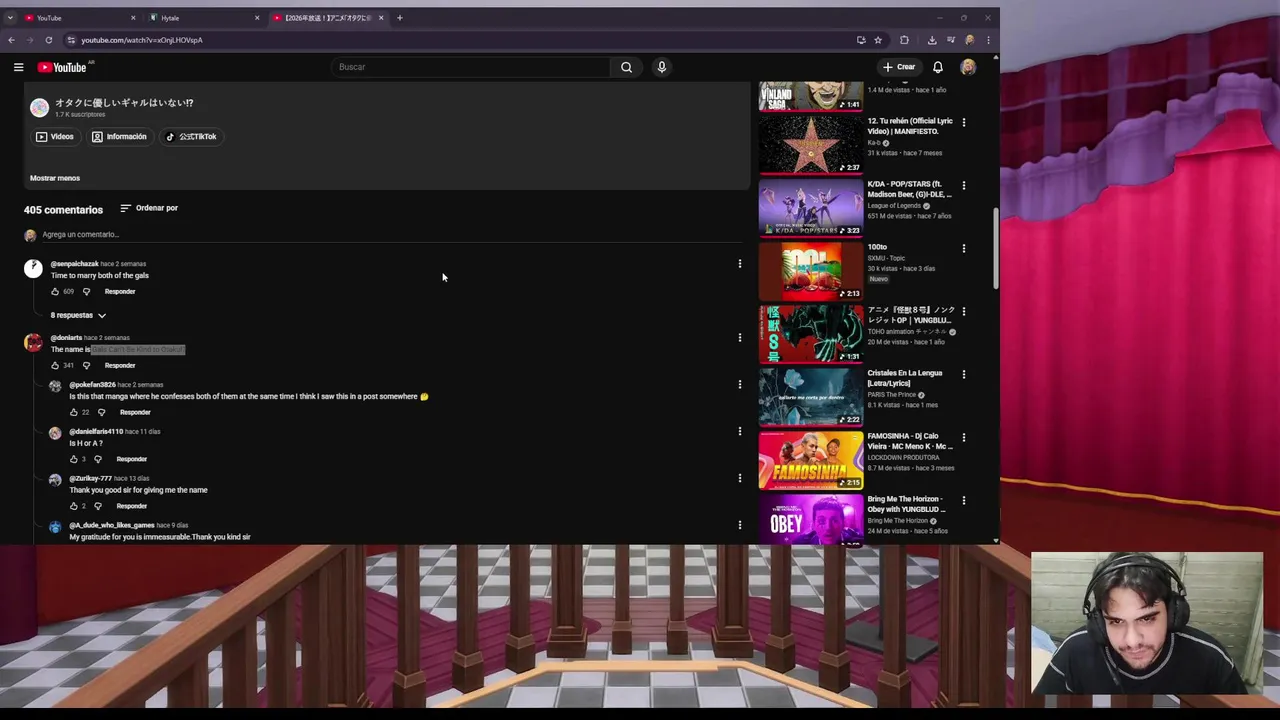Reload the page with the refresh icon
1280x720 pixels.
48,40
